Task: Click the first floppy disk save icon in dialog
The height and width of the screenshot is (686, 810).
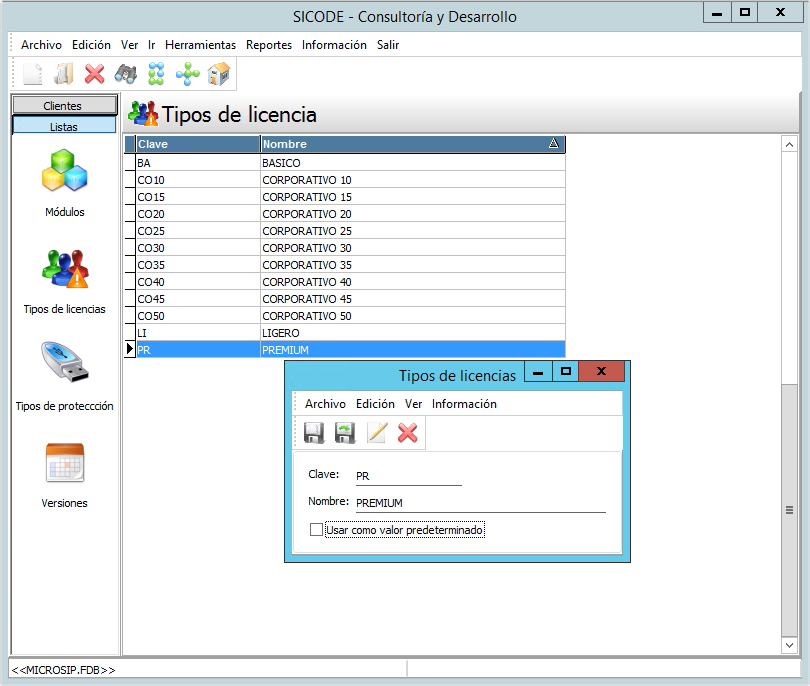Action: [314, 432]
